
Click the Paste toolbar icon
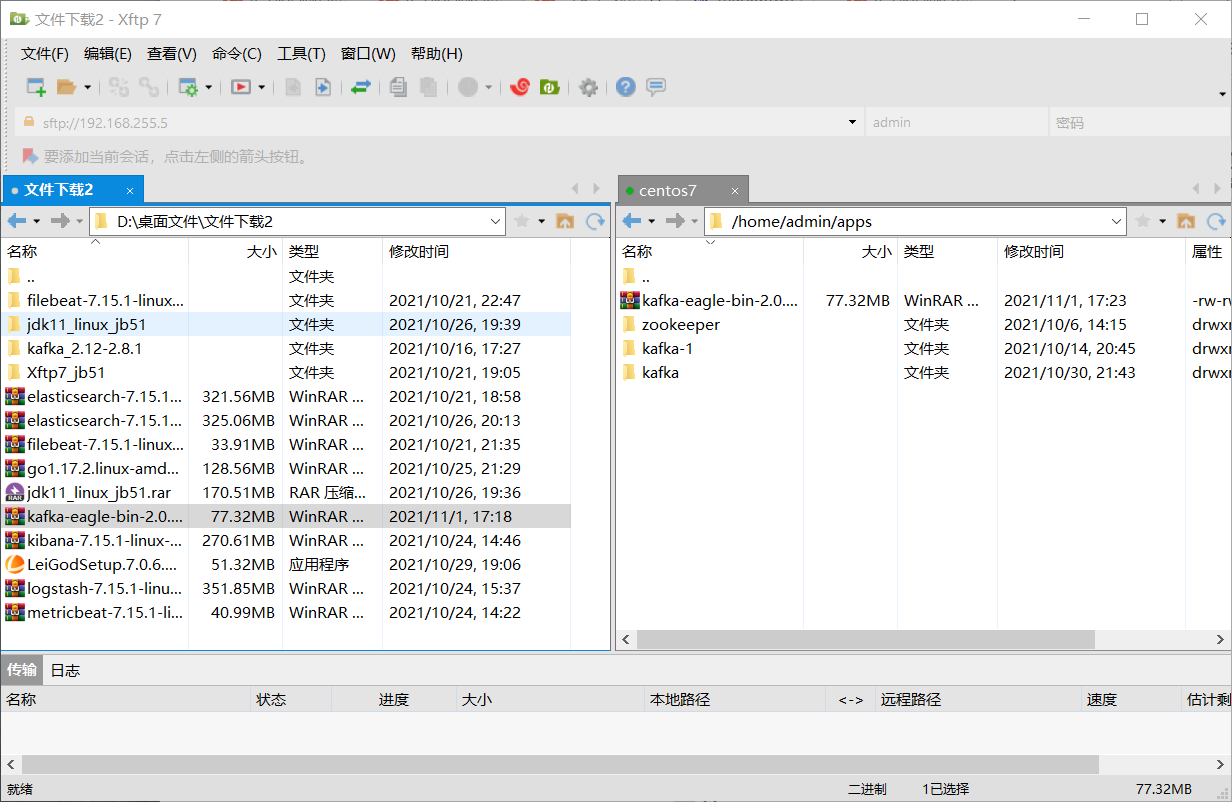428,87
